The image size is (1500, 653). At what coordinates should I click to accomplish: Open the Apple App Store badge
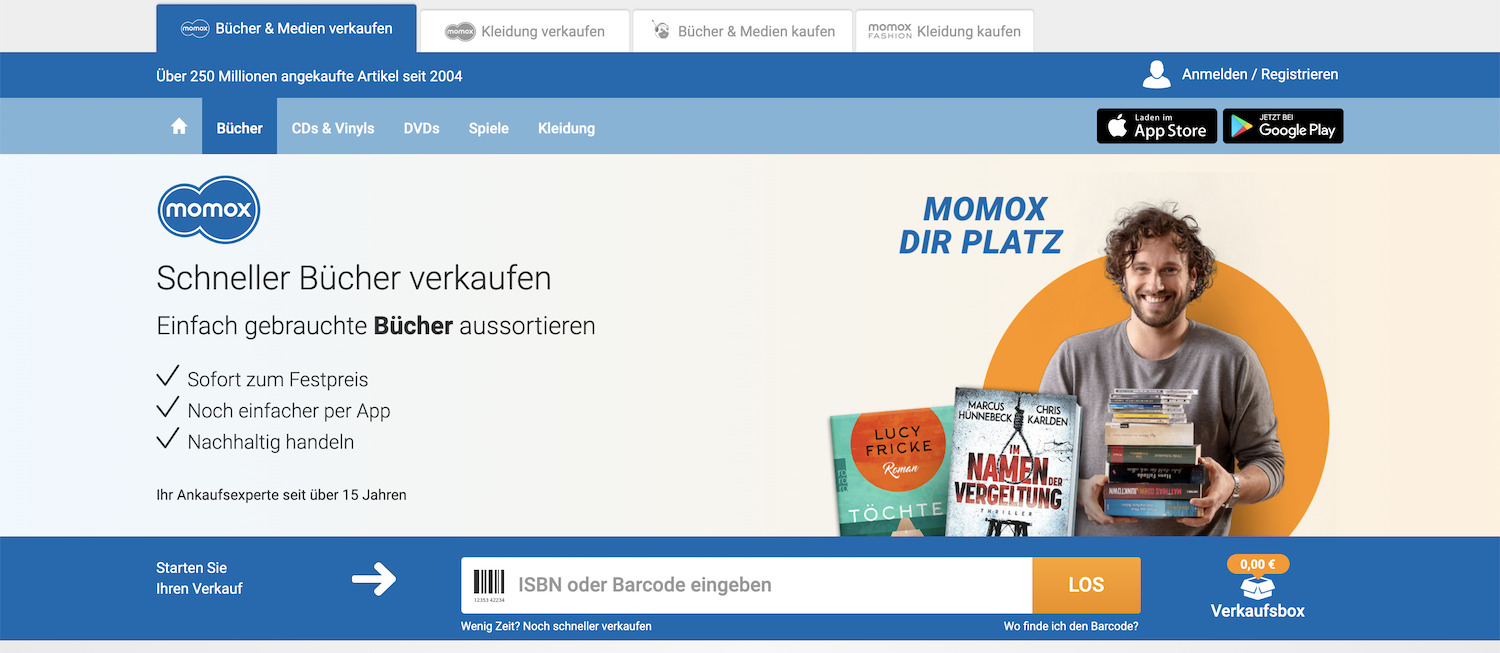(x=1157, y=126)
